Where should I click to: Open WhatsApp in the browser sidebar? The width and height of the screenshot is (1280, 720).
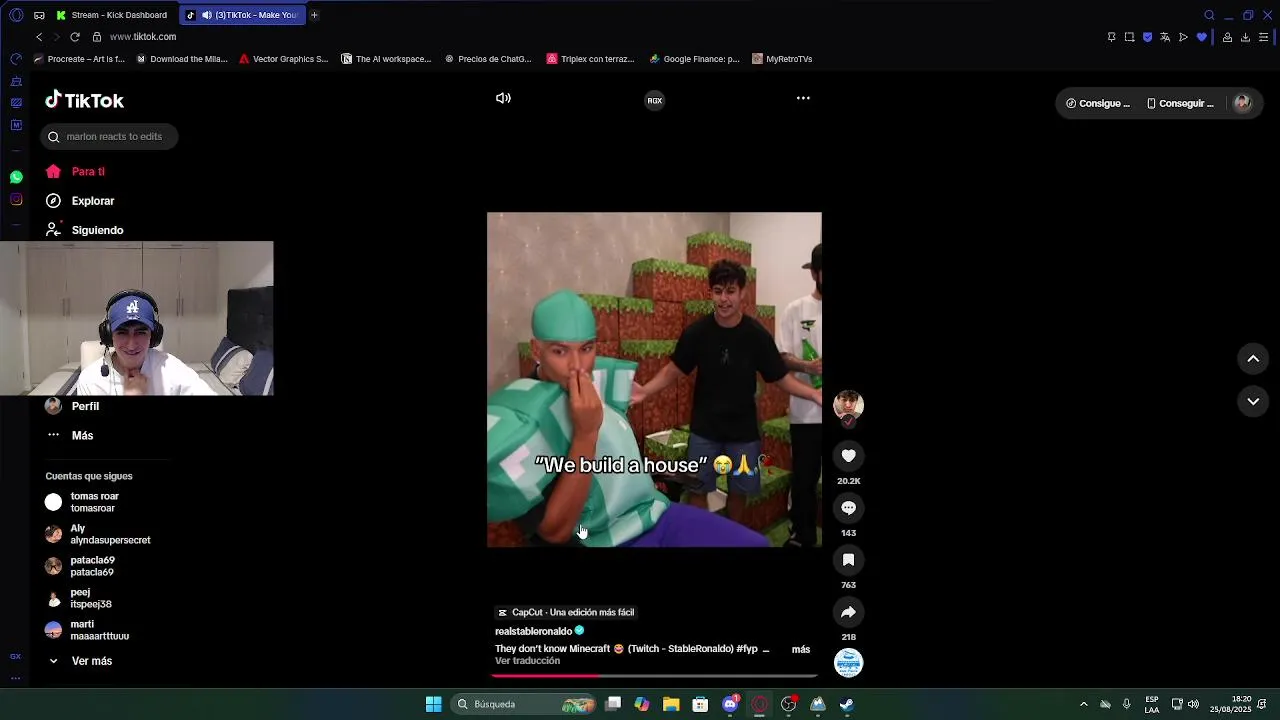[x=16, y=177]
